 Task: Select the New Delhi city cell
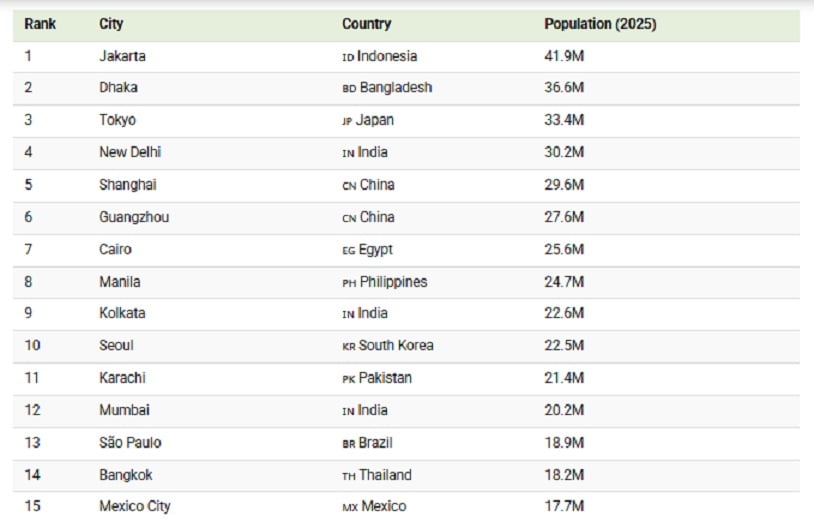coord(130,152)
